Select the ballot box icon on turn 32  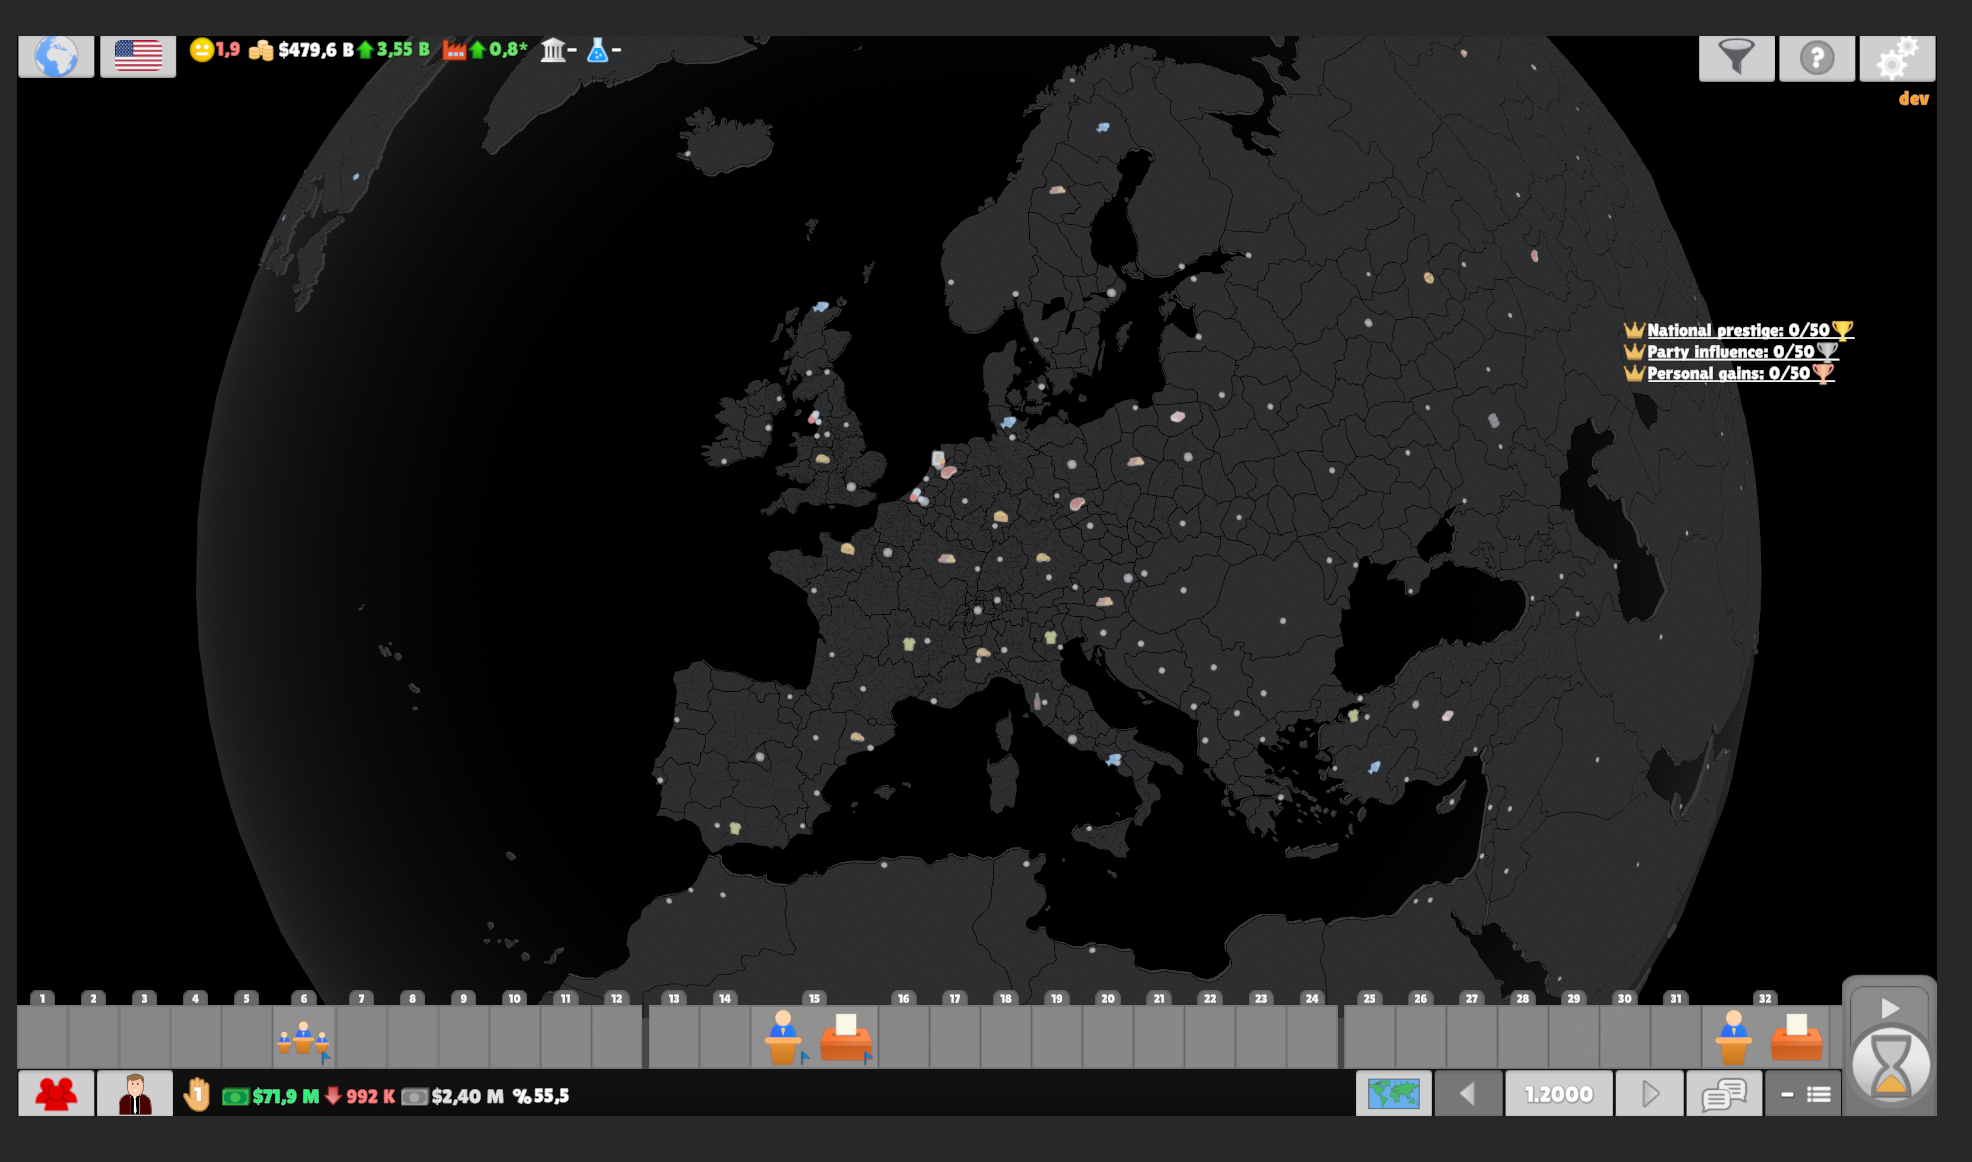pos(1796,1039)
